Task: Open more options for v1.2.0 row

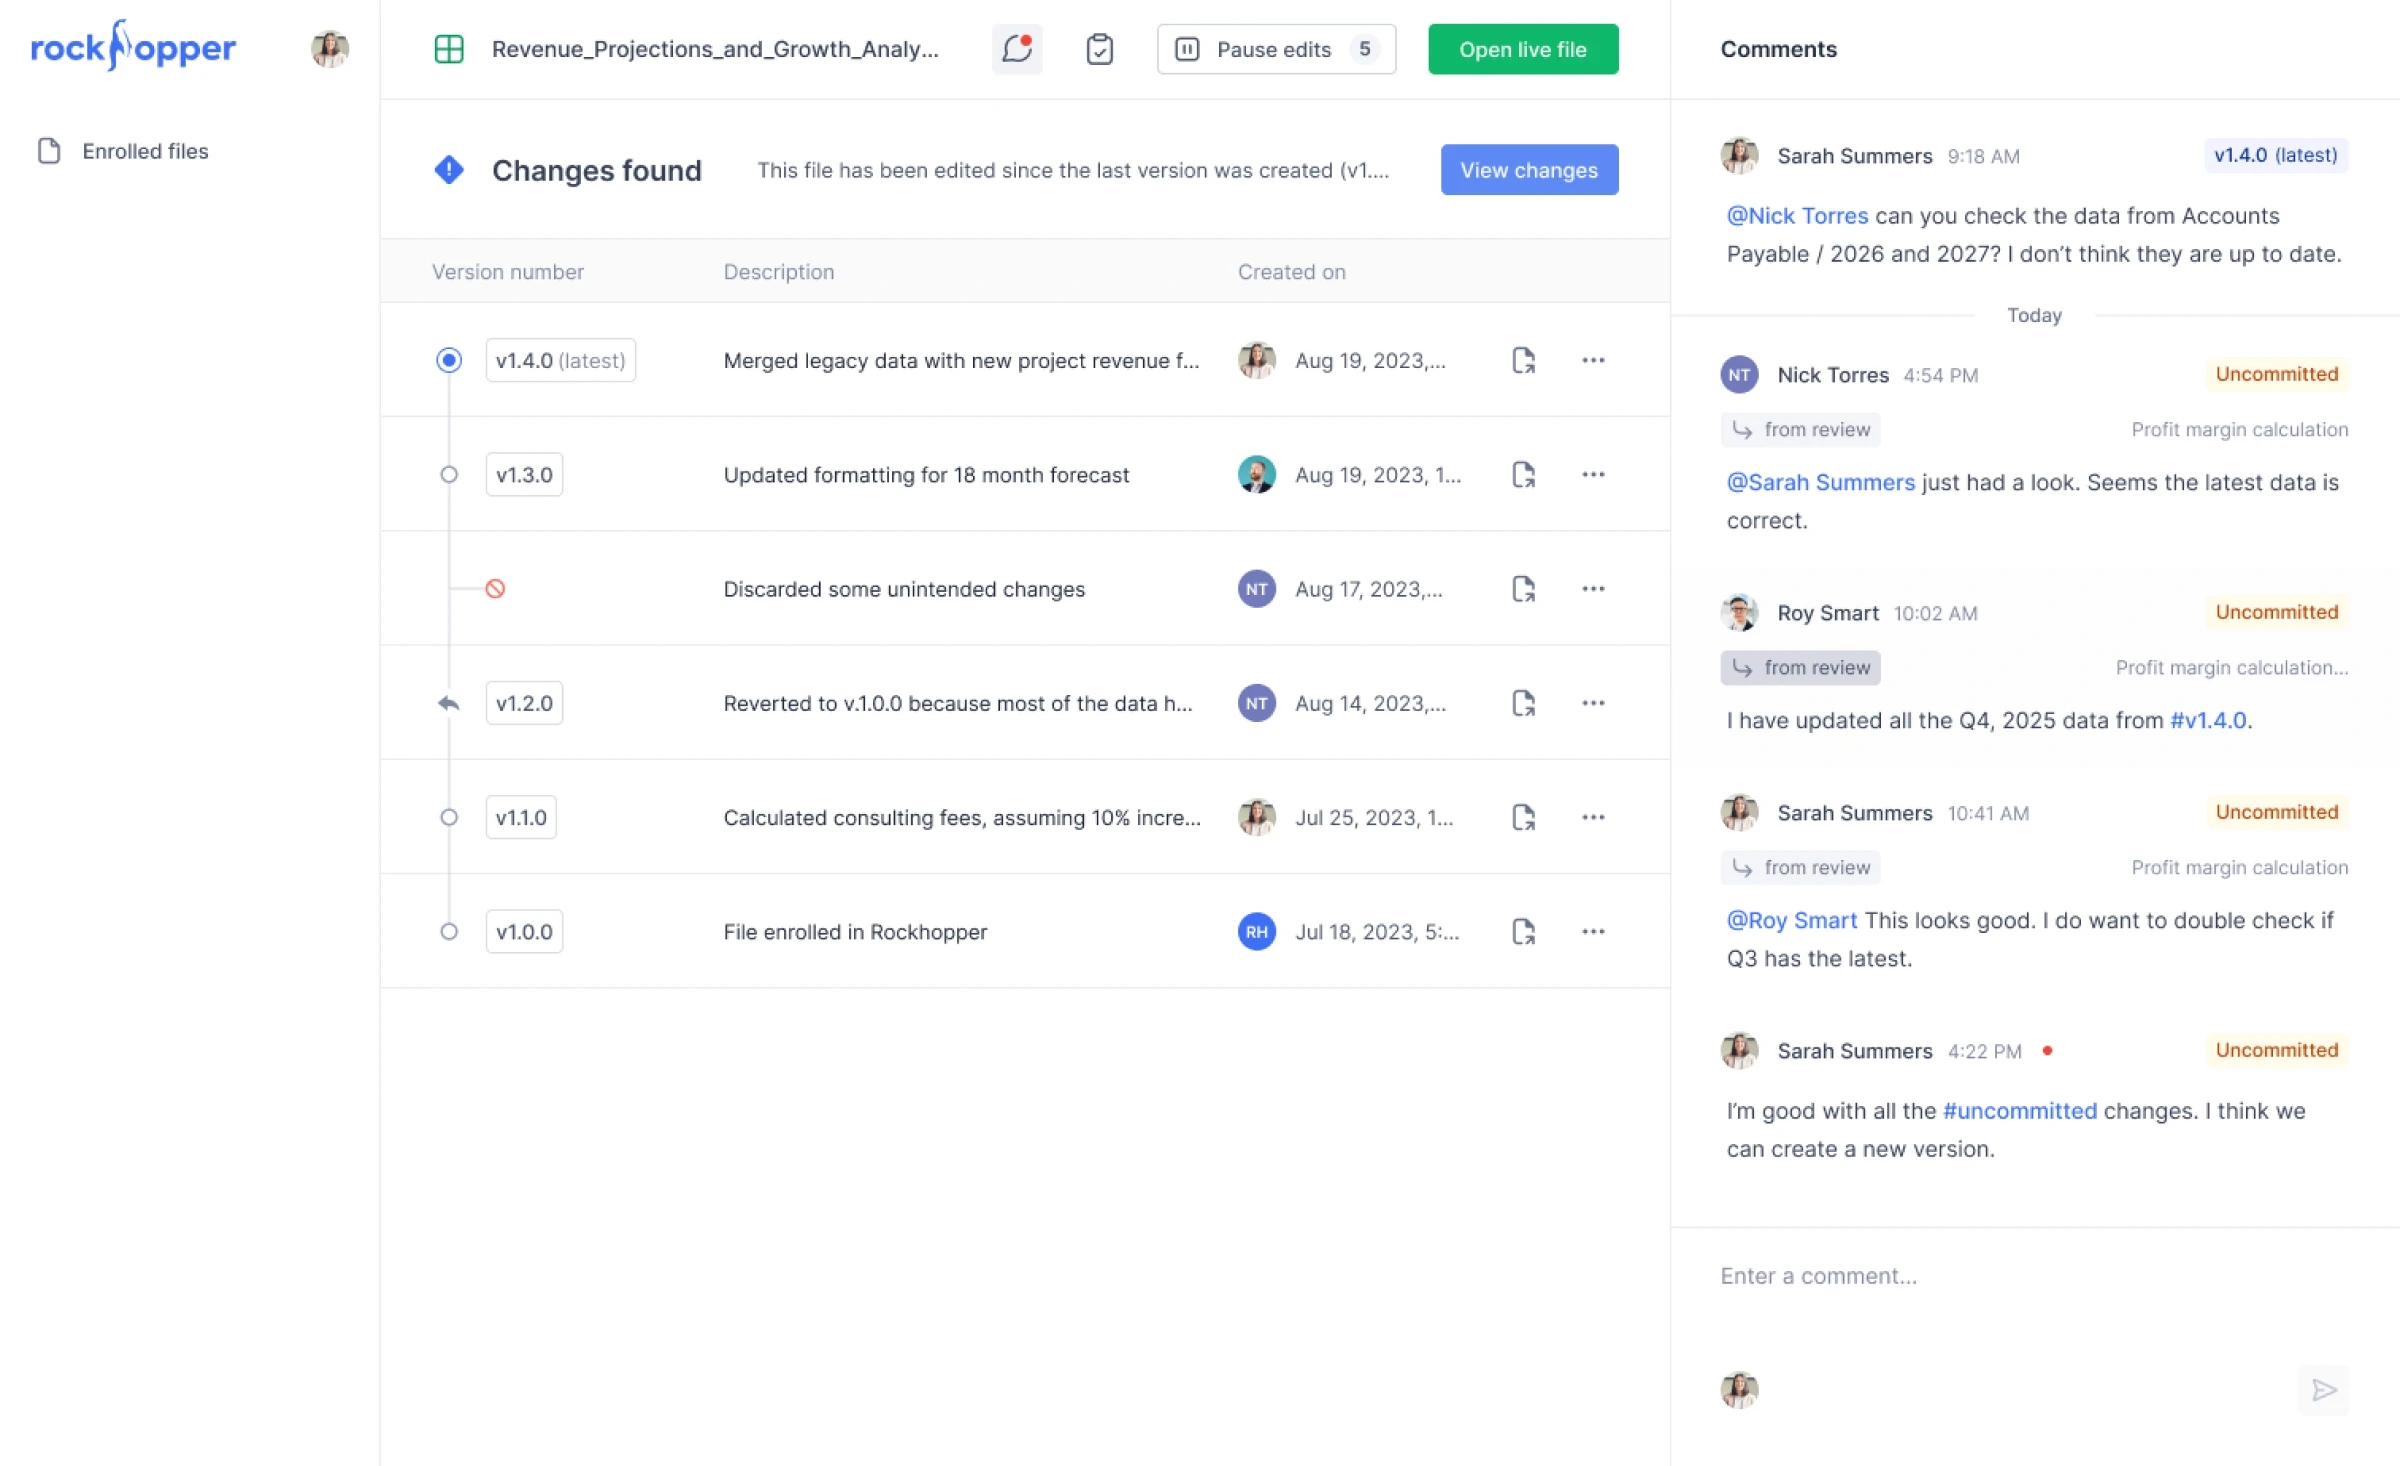Action: click(1593, 703)
